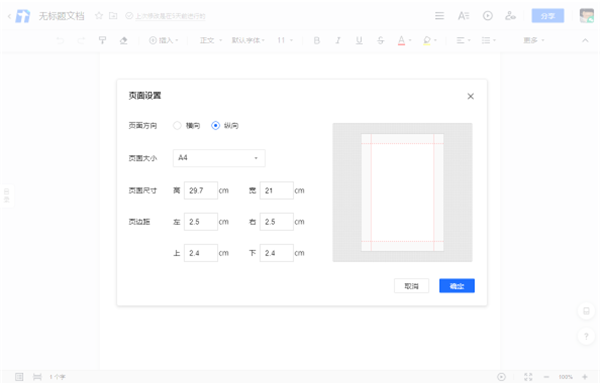The height and width of the screenshot is (388, 600).
Task: Apply the highlight color marker
Action: pos(427,40)
